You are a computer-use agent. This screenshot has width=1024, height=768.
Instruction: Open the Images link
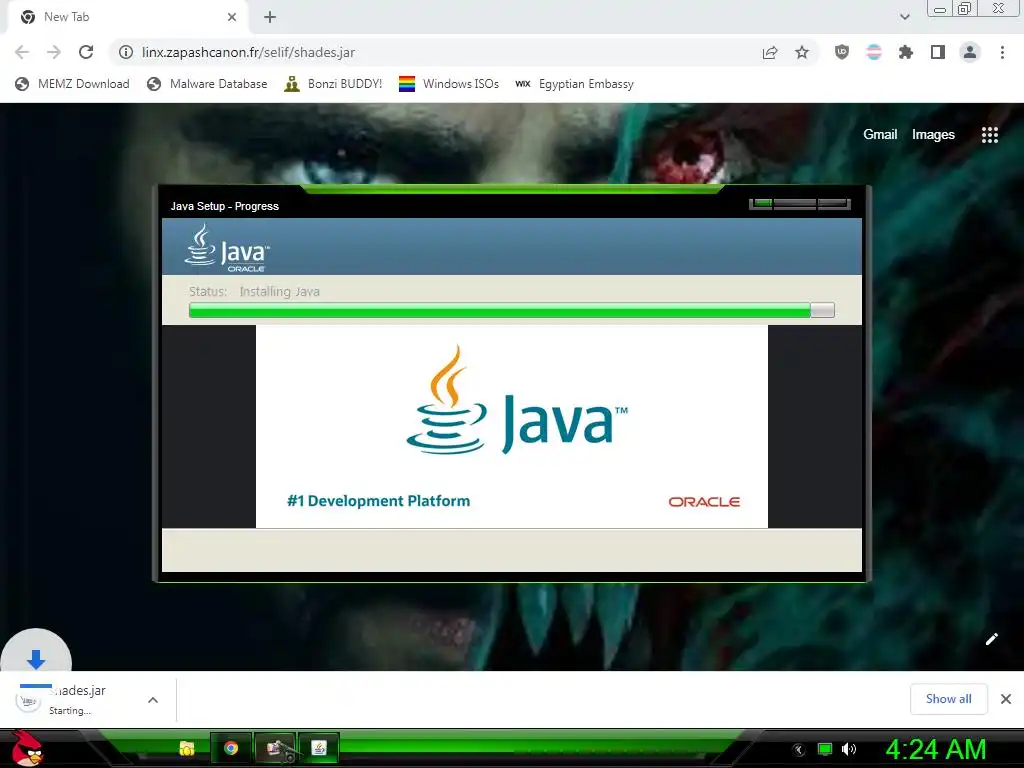(x=933, y=135)
